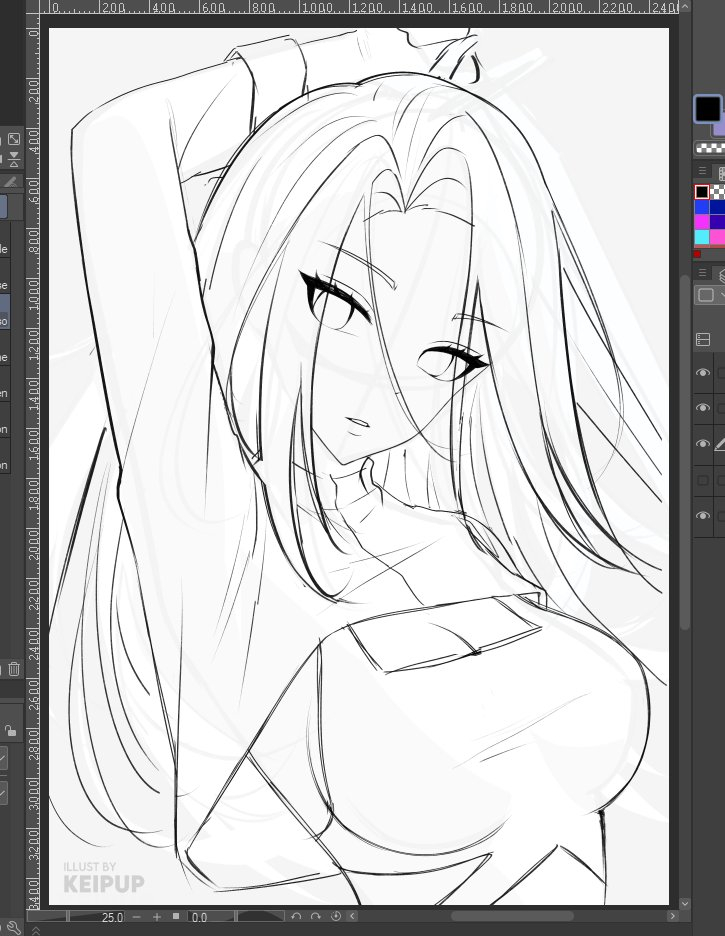Click the zoom out minus button

[x=137, y=917]
